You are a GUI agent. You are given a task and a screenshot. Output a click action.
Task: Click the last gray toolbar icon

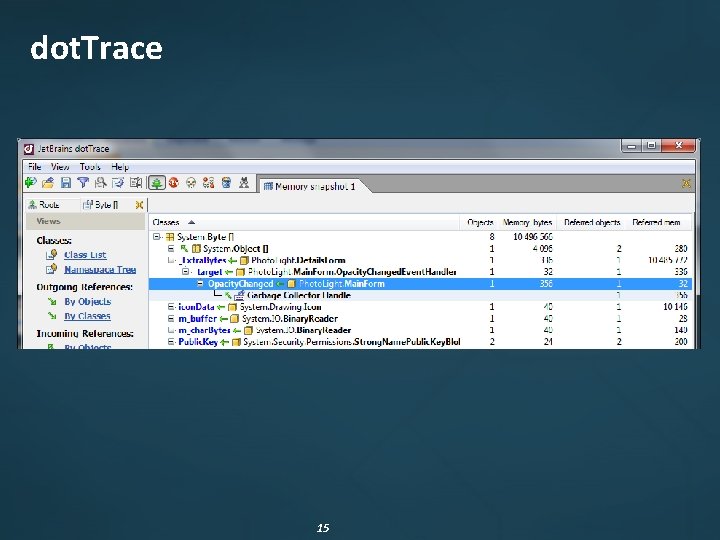tap(244, 183)
